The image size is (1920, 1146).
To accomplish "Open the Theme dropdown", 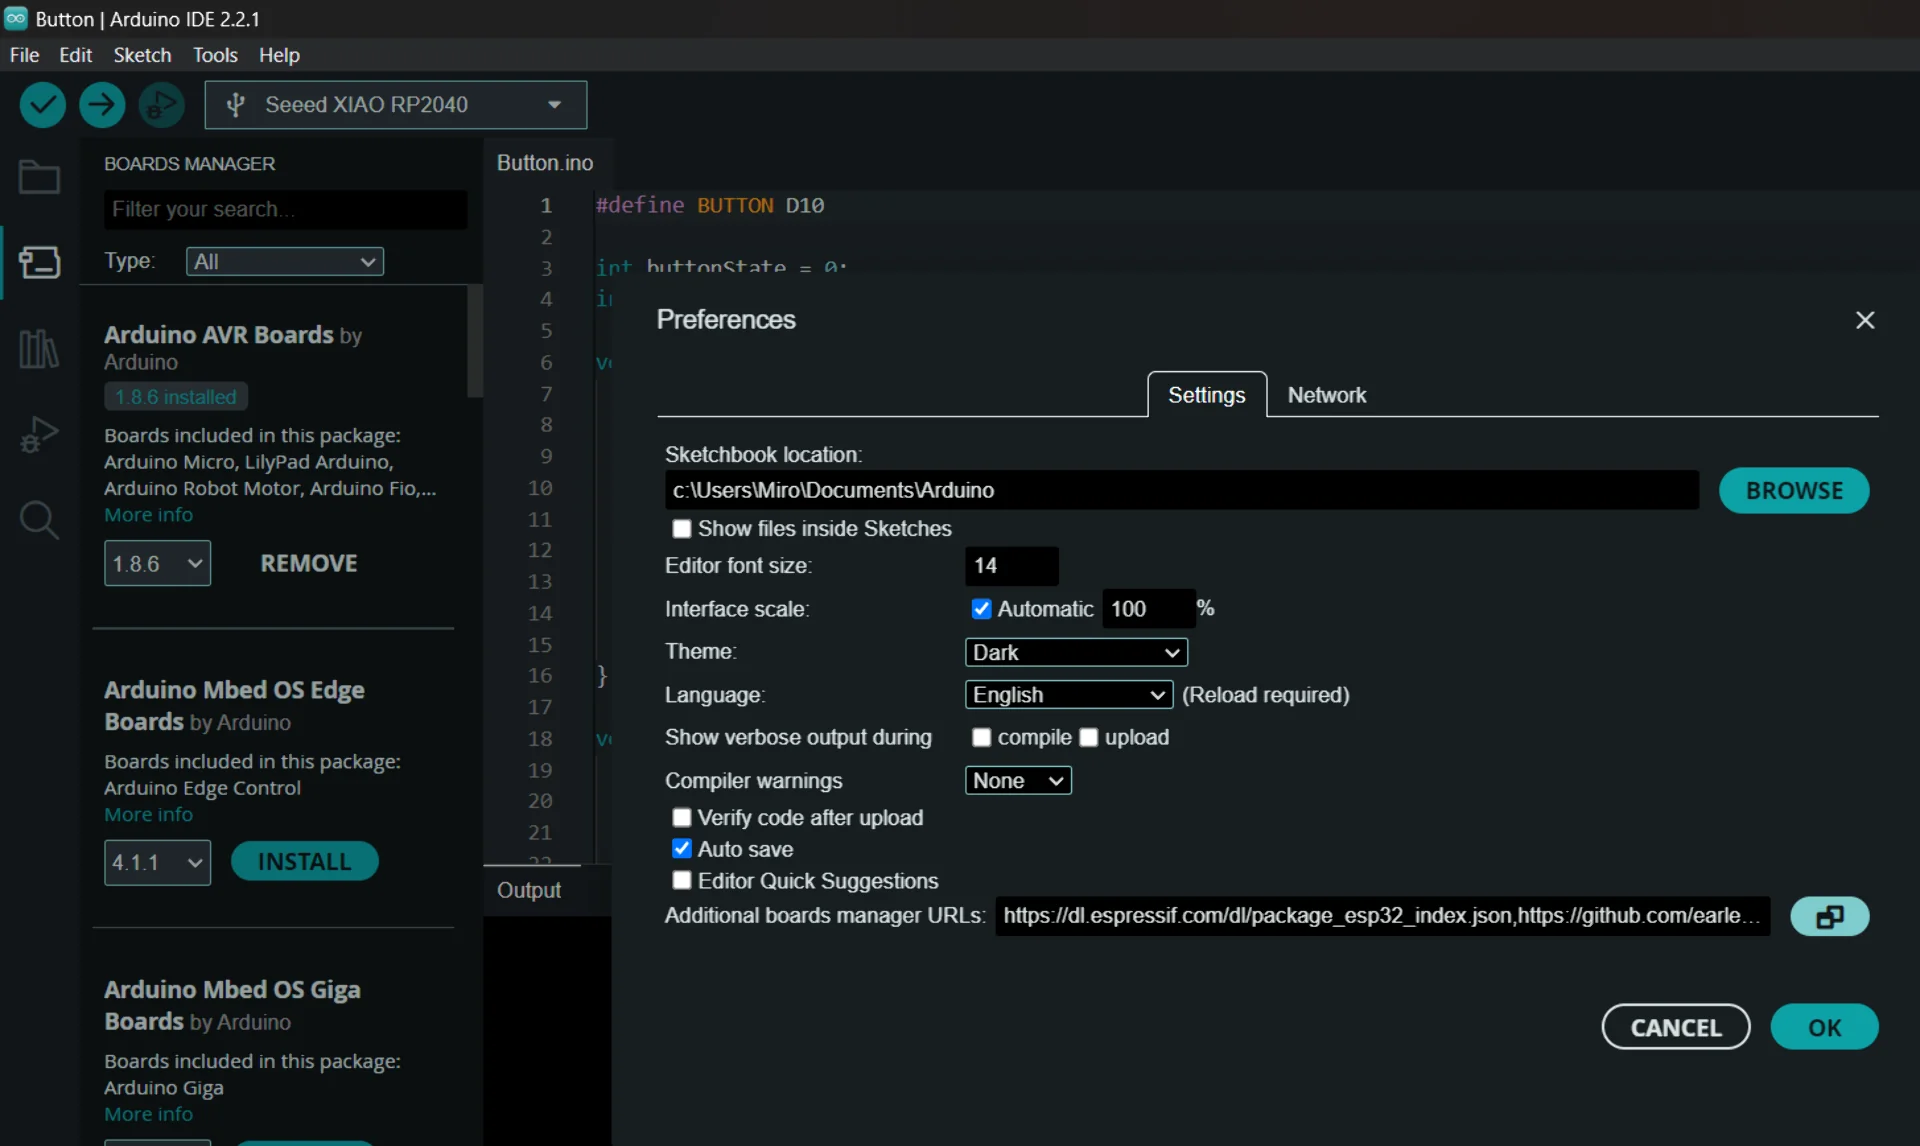I will coord(1076,652).
